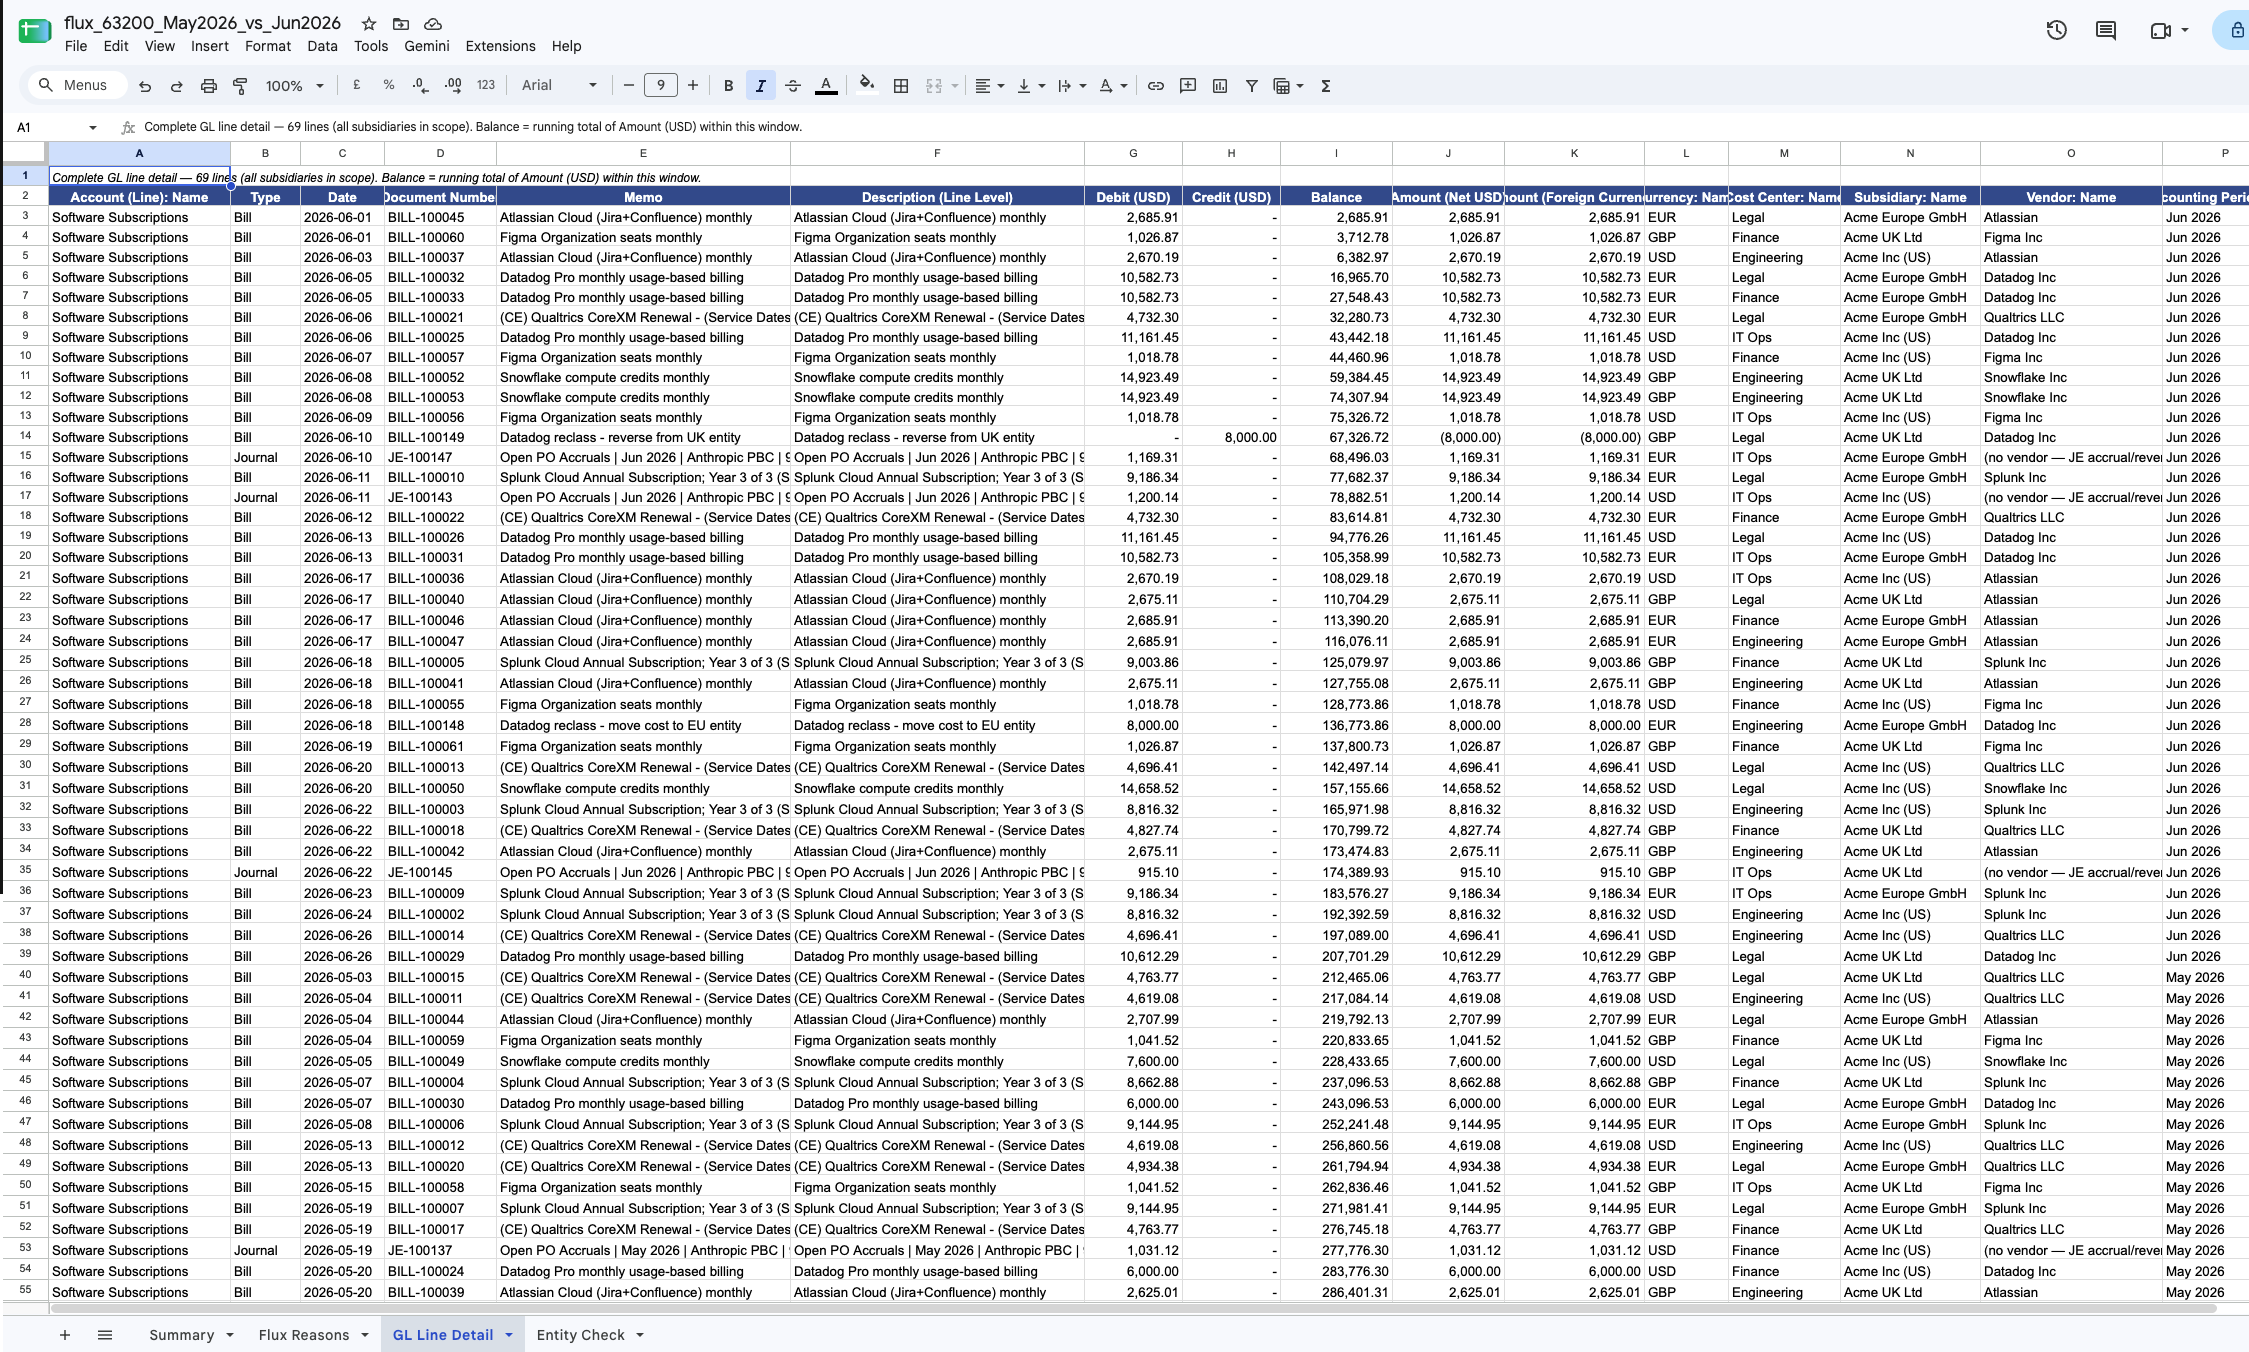This screenshot has height=1352, width=2249.
Task: Click the Move to folder icon
Action: pyautogui.click(x=401, y=23)
